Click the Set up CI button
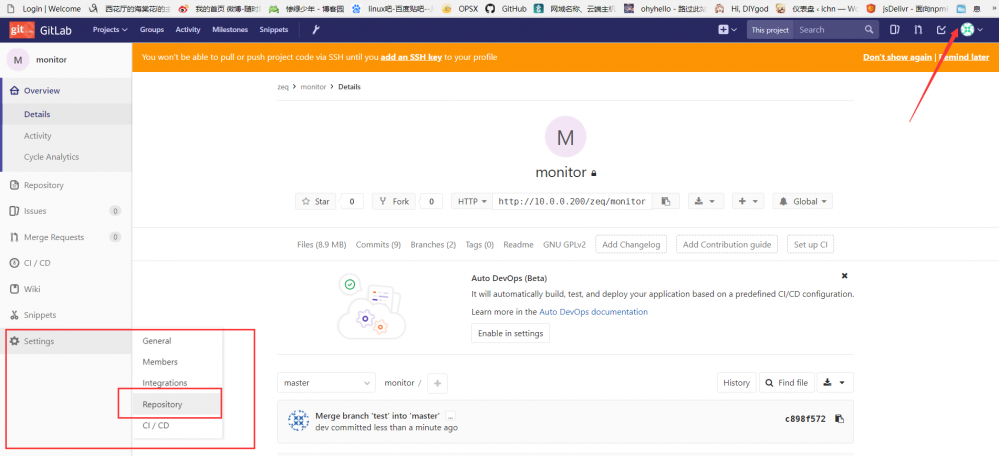Viewport: 999px width, 456px height. pos(810,245)
